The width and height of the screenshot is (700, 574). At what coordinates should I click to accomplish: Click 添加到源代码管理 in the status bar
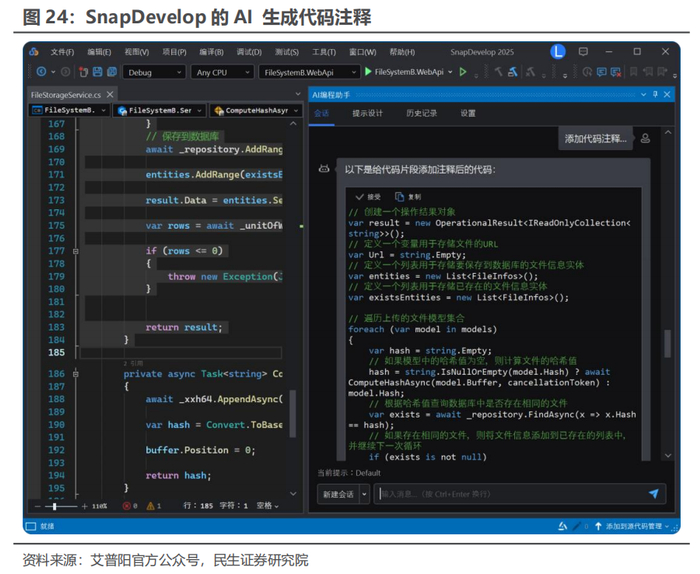[x=633, y=525]
